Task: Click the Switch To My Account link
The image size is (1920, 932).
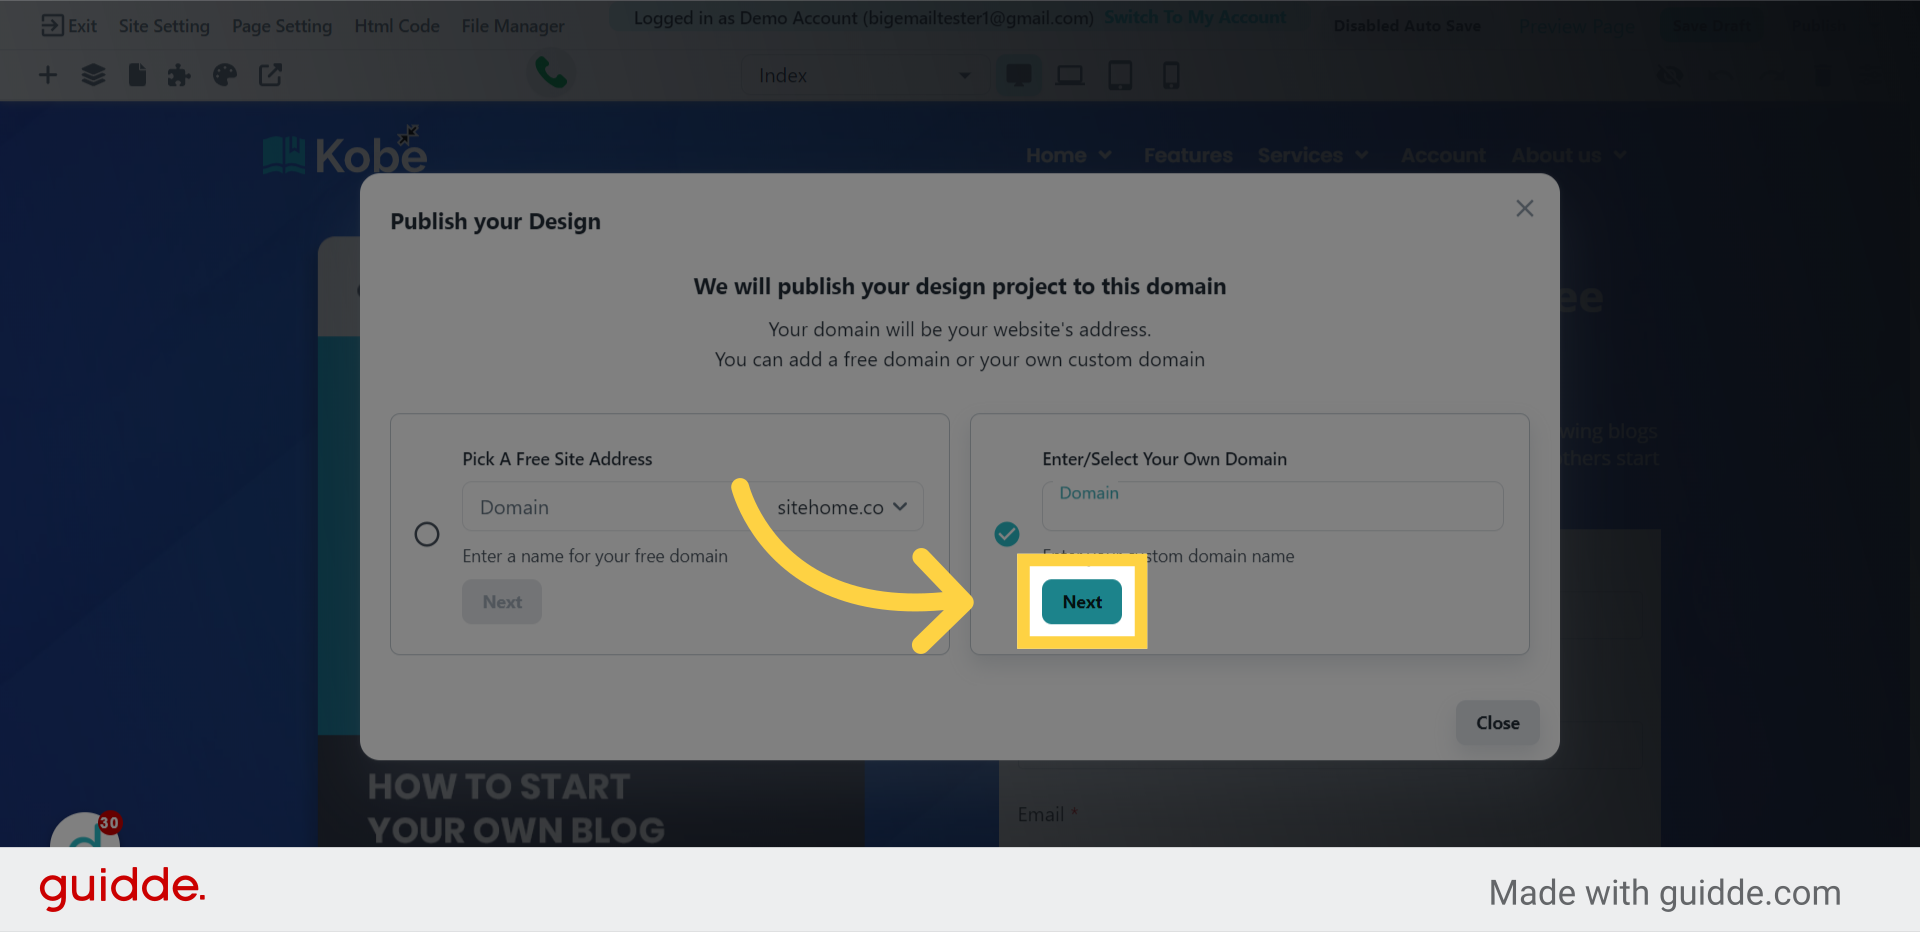Action: 1196,17
